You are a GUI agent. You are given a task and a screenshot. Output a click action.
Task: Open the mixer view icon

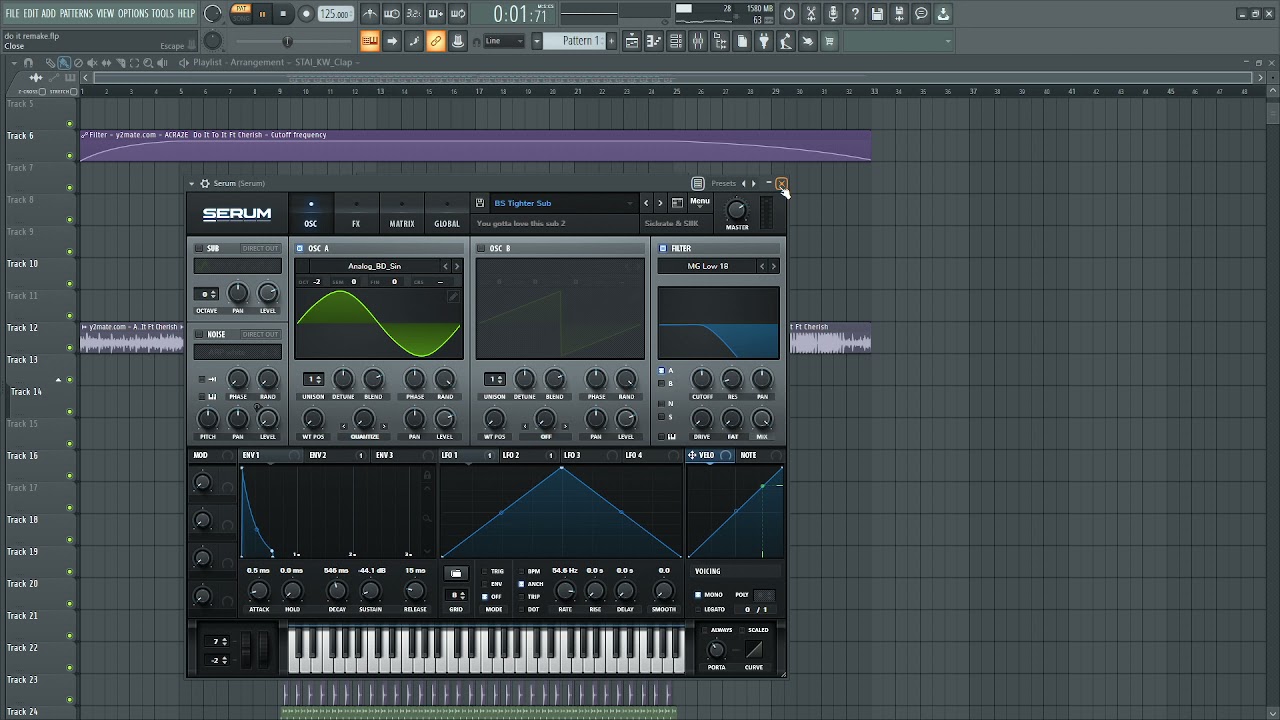tap(698, 41)
